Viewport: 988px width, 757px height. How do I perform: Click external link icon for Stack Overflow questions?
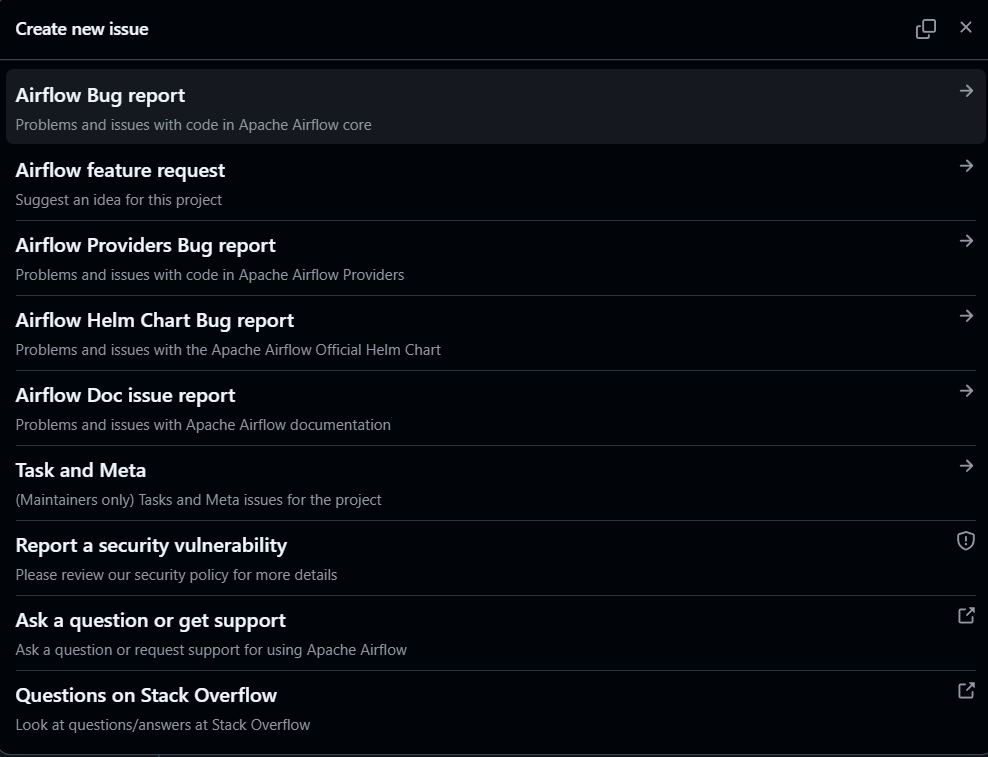tap(966, 691)
